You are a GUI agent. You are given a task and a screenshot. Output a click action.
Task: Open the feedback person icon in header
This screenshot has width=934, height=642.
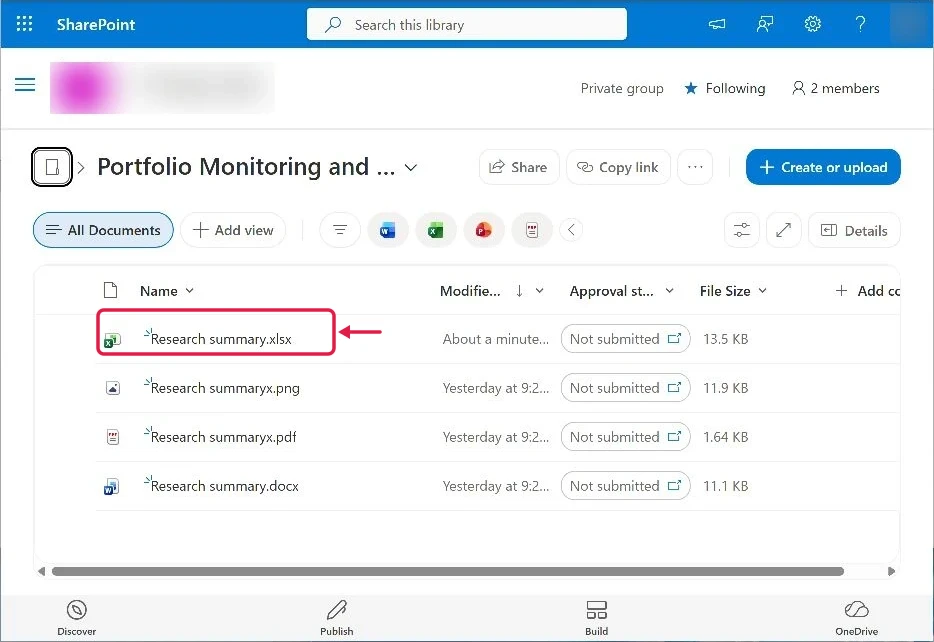(x=765, y=24)
